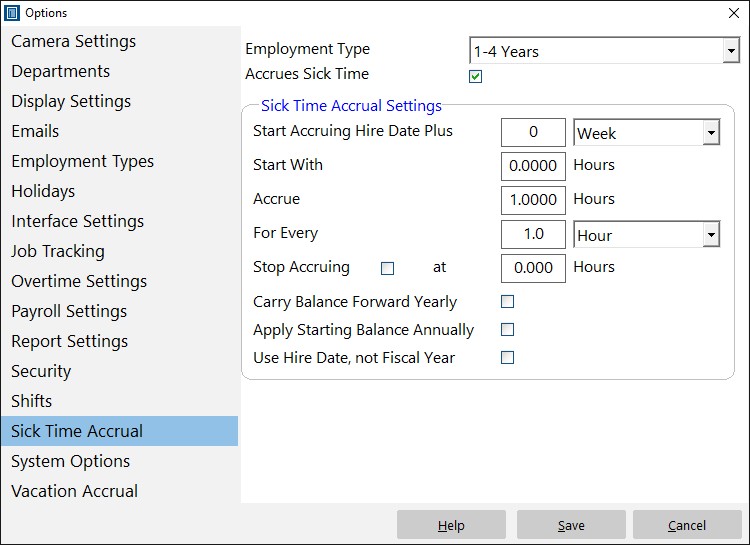Click the Options window app icon
This screenshot has width=750, height=545.
point(11,13)
